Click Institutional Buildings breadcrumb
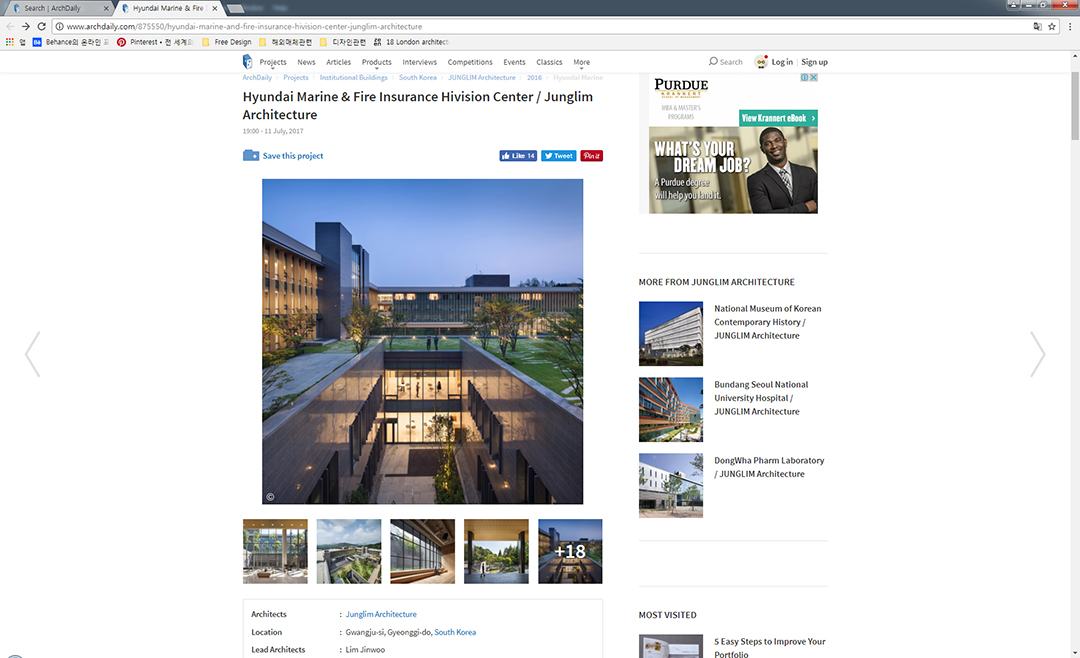This screenshot has height=658, width=1080. point(353,78)
